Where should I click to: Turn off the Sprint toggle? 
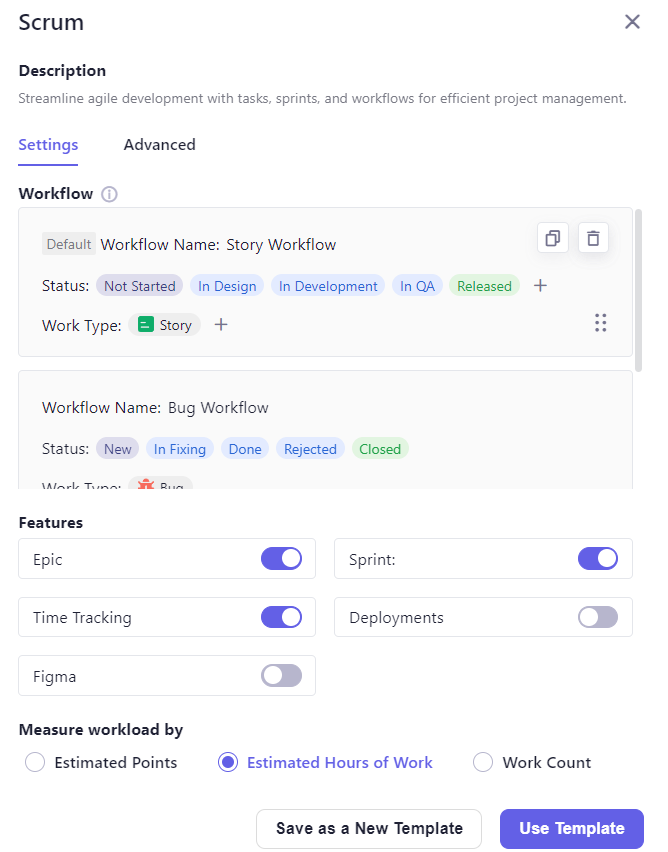597,559
